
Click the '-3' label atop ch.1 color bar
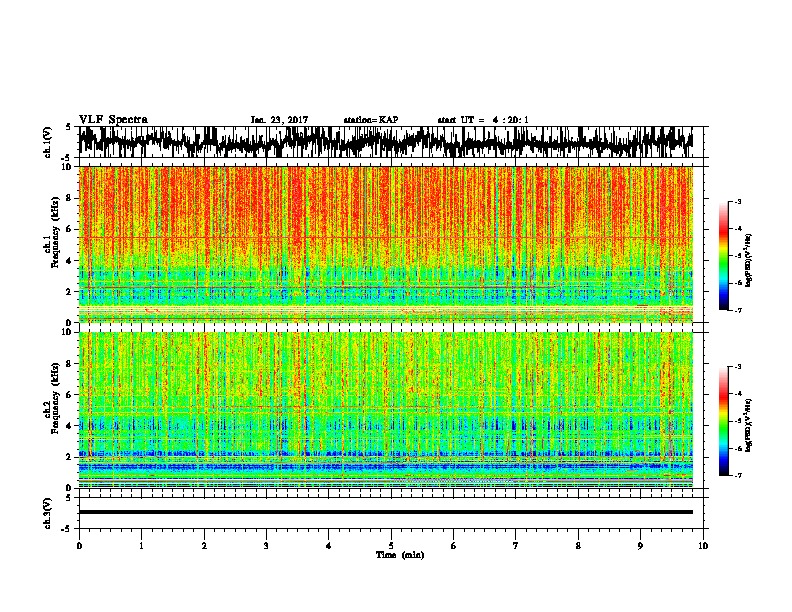(738, 202)
